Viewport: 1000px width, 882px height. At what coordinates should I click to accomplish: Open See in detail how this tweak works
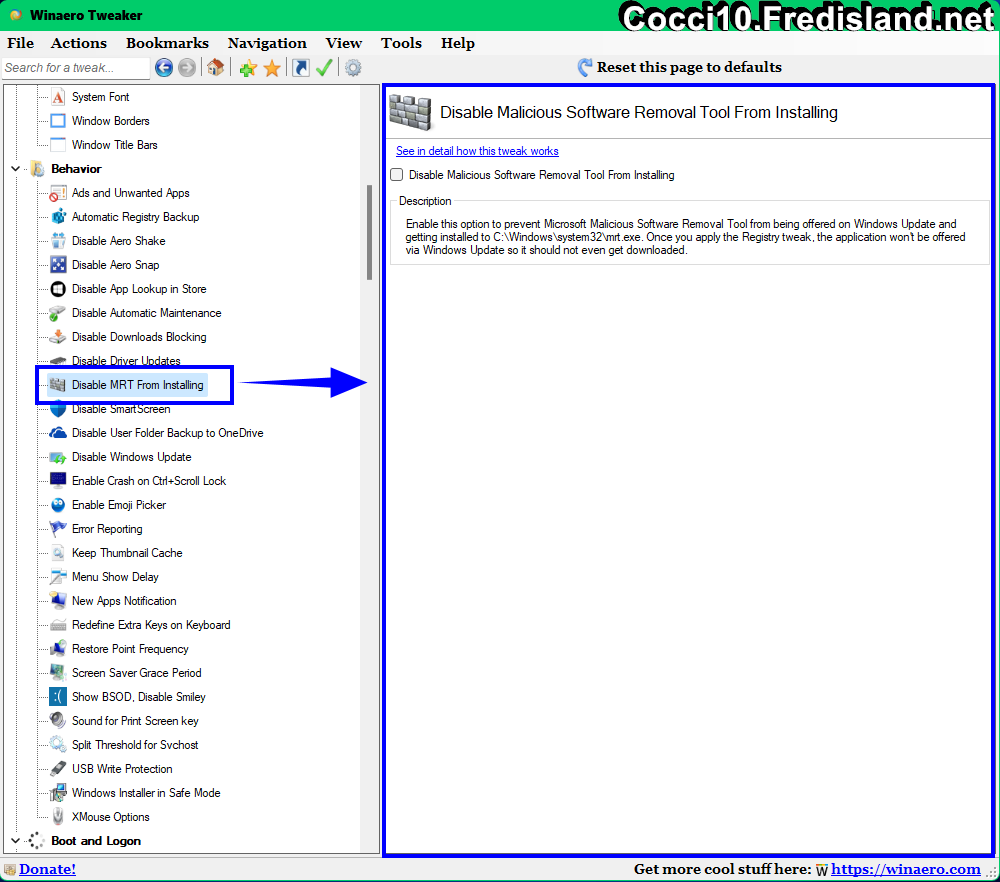click(x=477, y=151)
